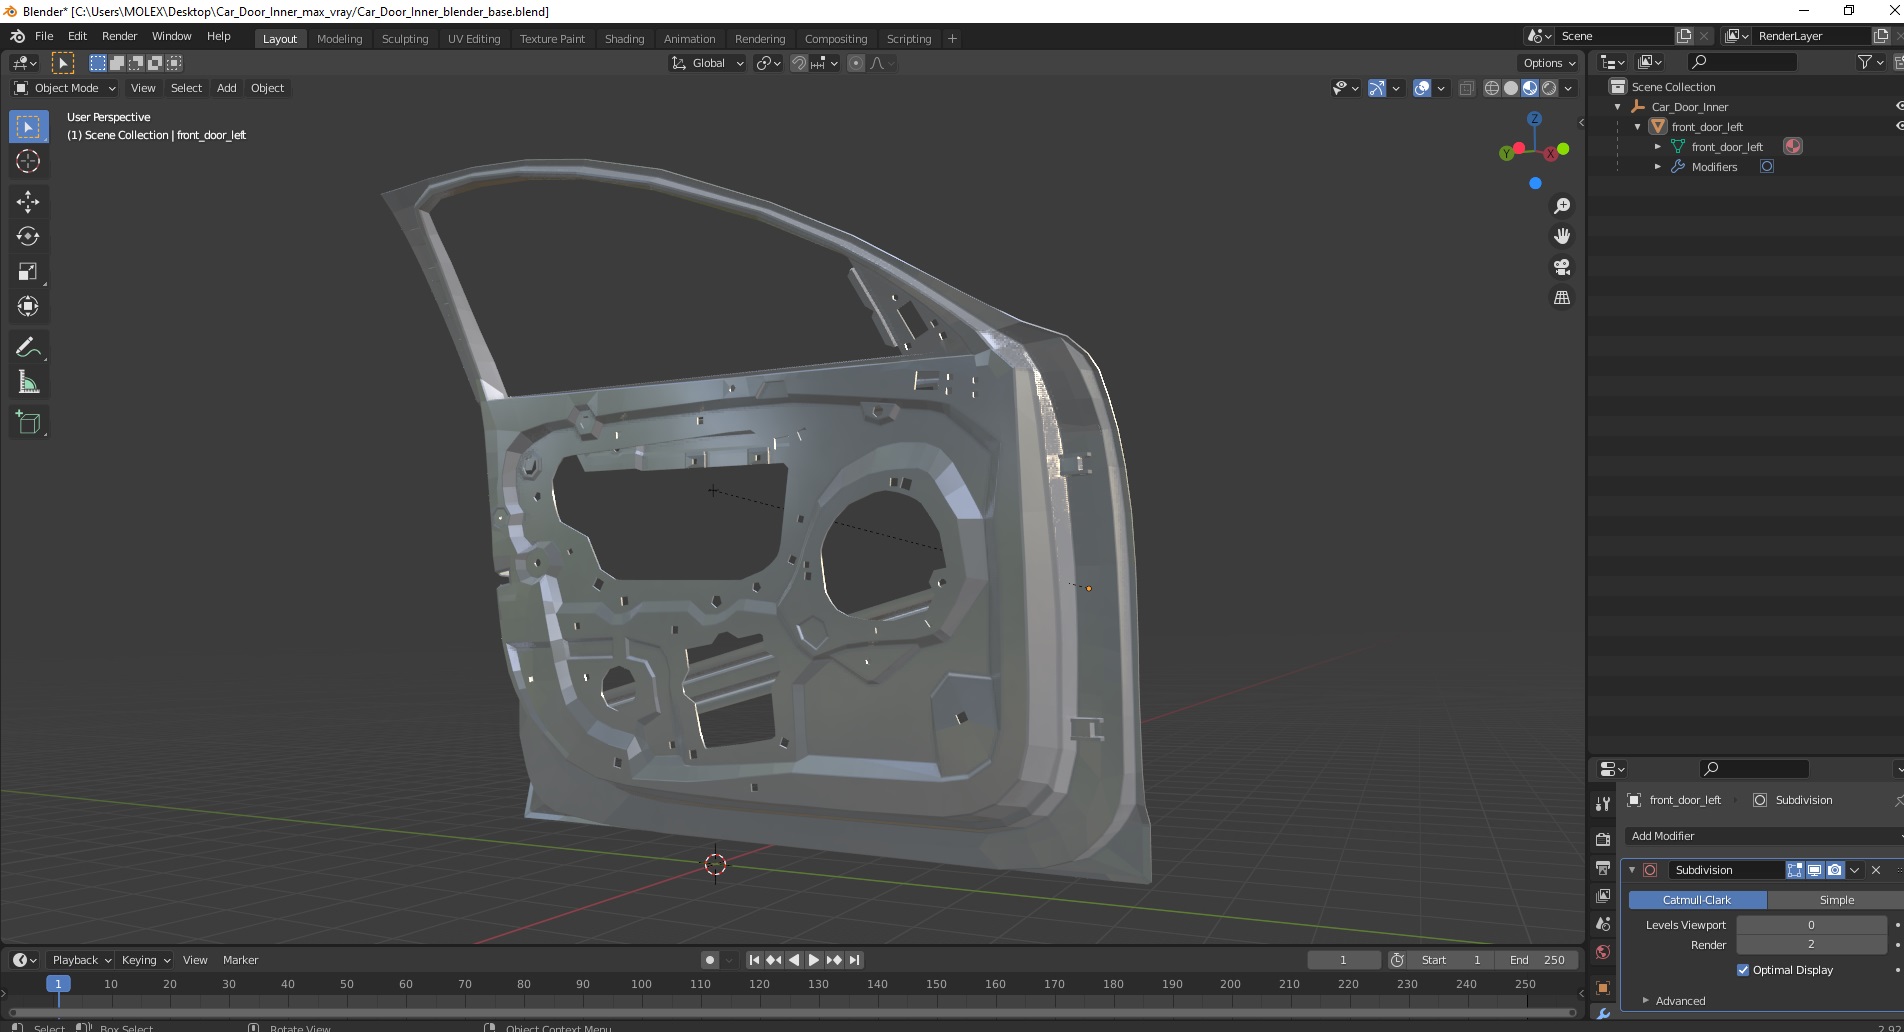This screenshot has height=1032, width=1904.
Task: Toggle proportional editing
Action: point(856,63)
